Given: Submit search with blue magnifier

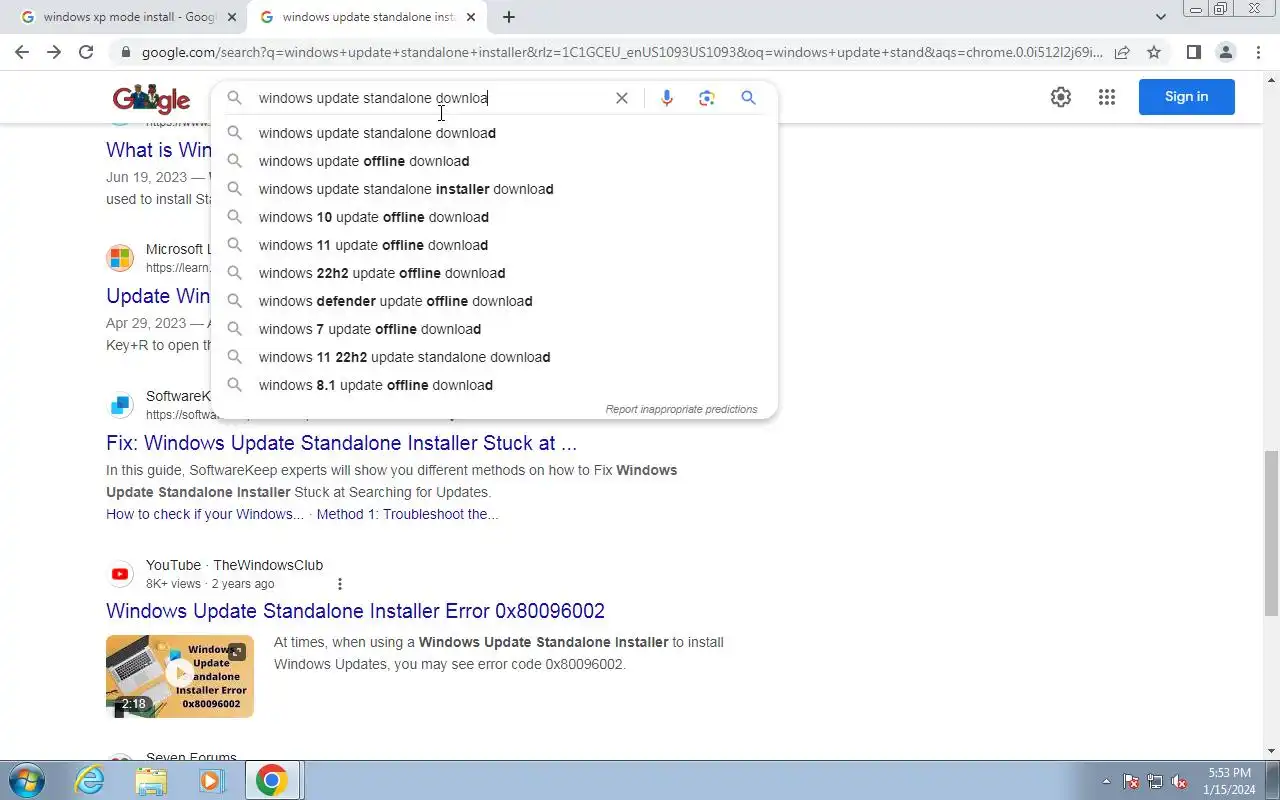Looking at the screenshot, I should coord(748,98).
